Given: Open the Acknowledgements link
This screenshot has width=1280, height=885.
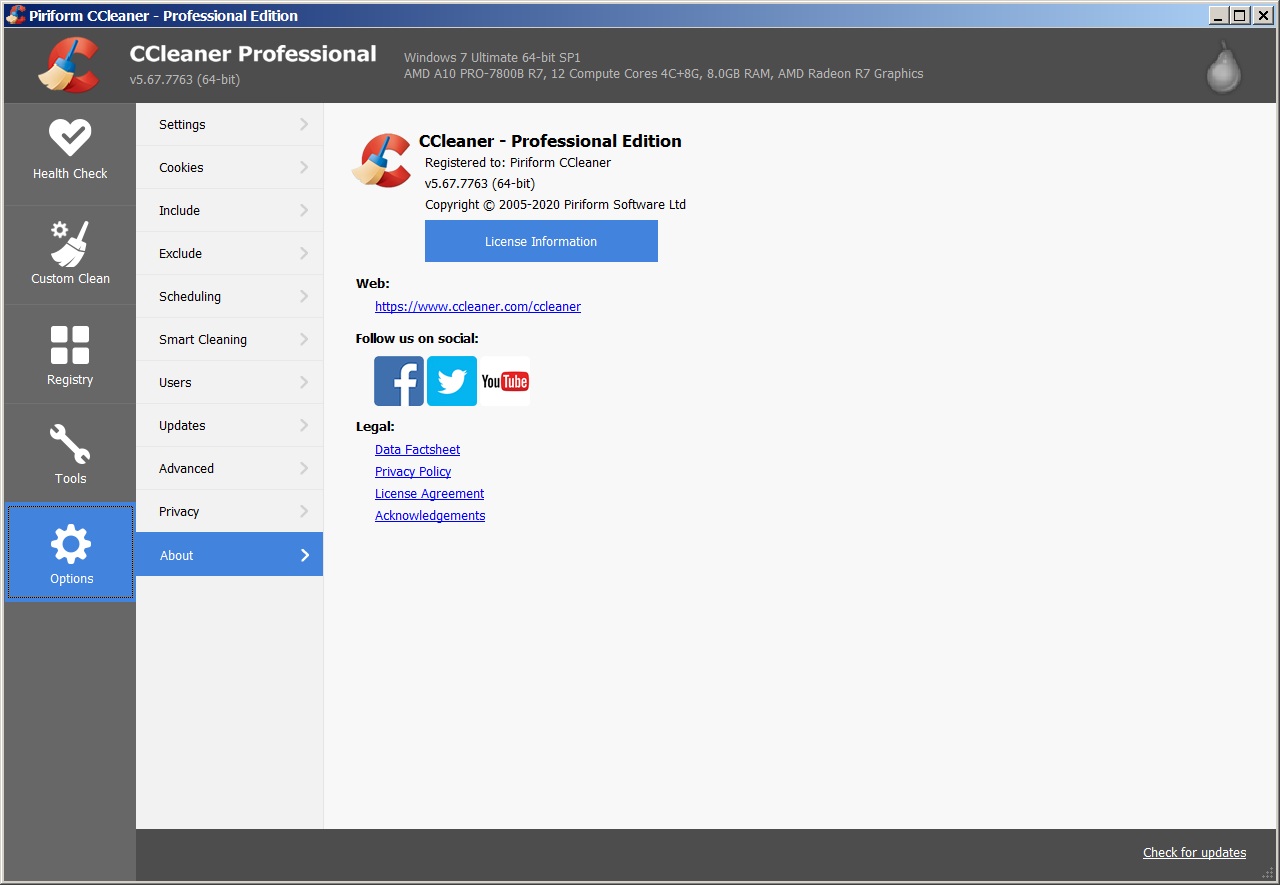Looking at the screenshot, I should (x=430, y=516).
